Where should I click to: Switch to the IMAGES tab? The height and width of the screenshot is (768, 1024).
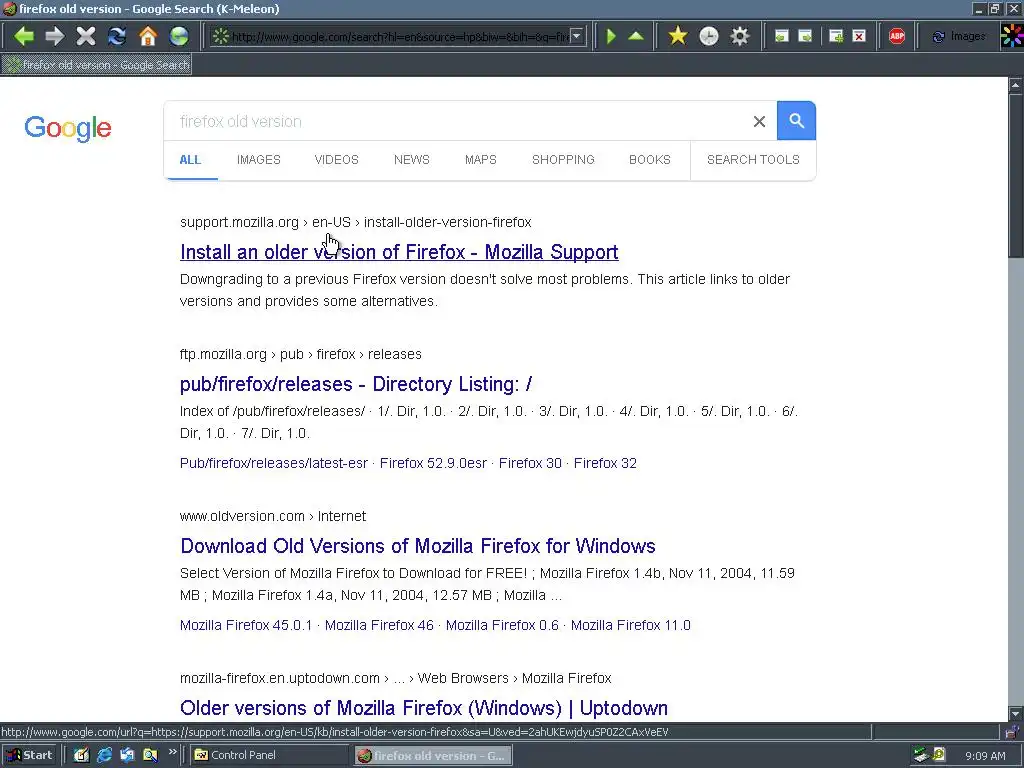[x=259, y=159]
